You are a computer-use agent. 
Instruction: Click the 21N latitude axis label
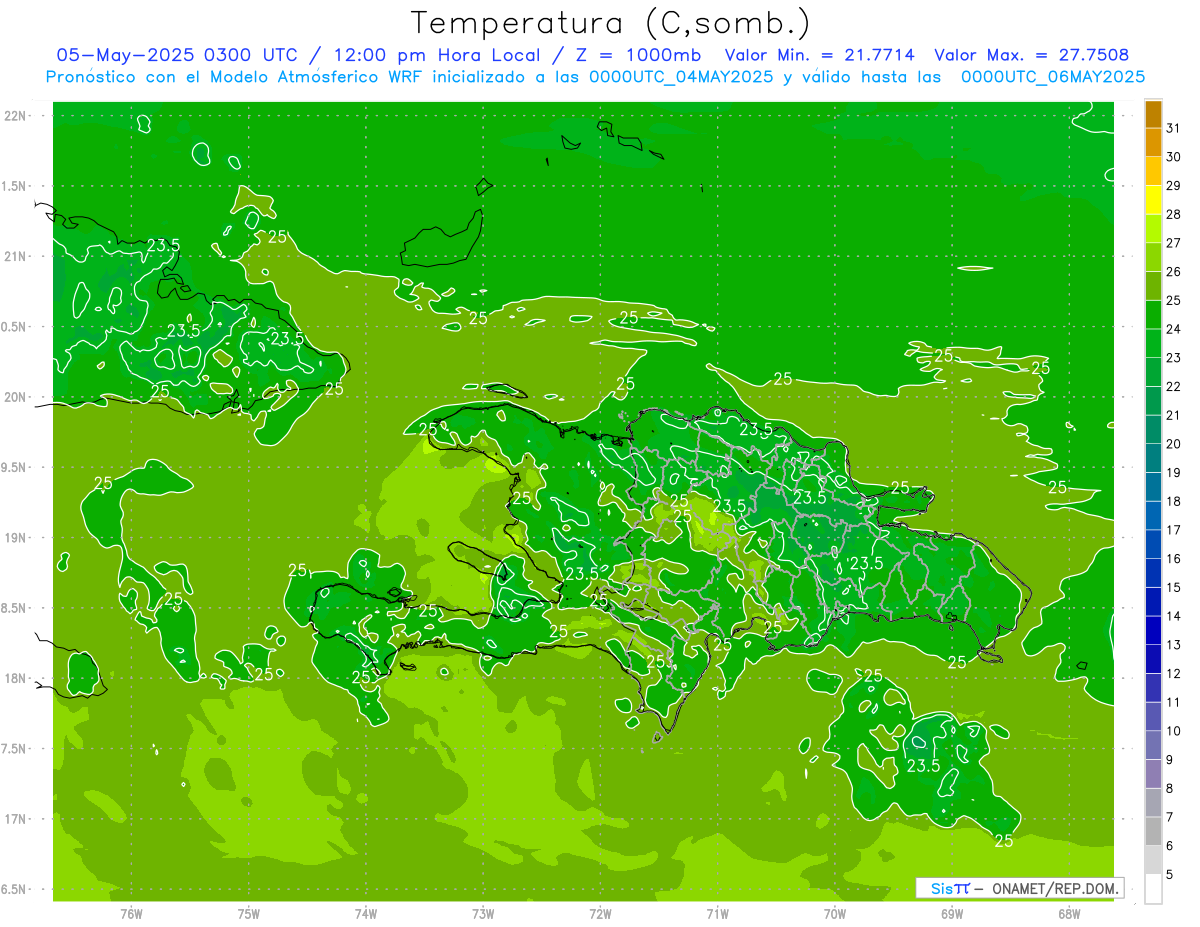pos(16,256)
